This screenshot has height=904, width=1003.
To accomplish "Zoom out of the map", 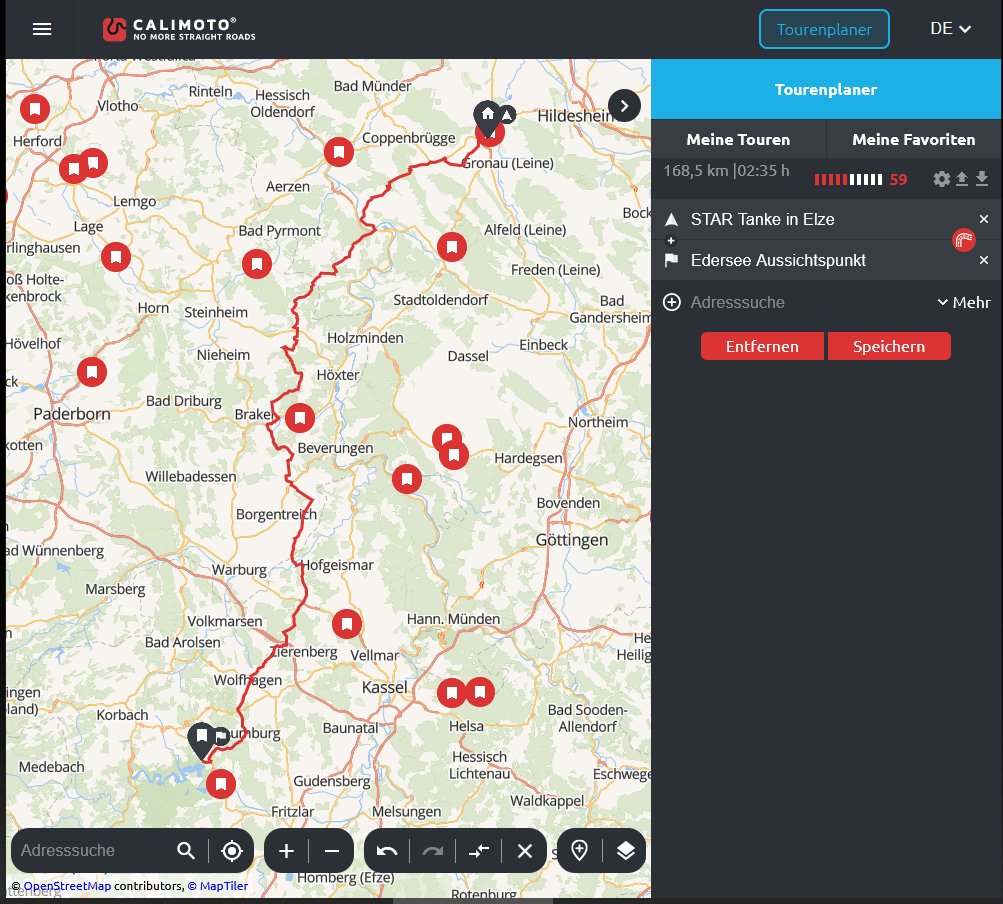I will pos(332,851).
